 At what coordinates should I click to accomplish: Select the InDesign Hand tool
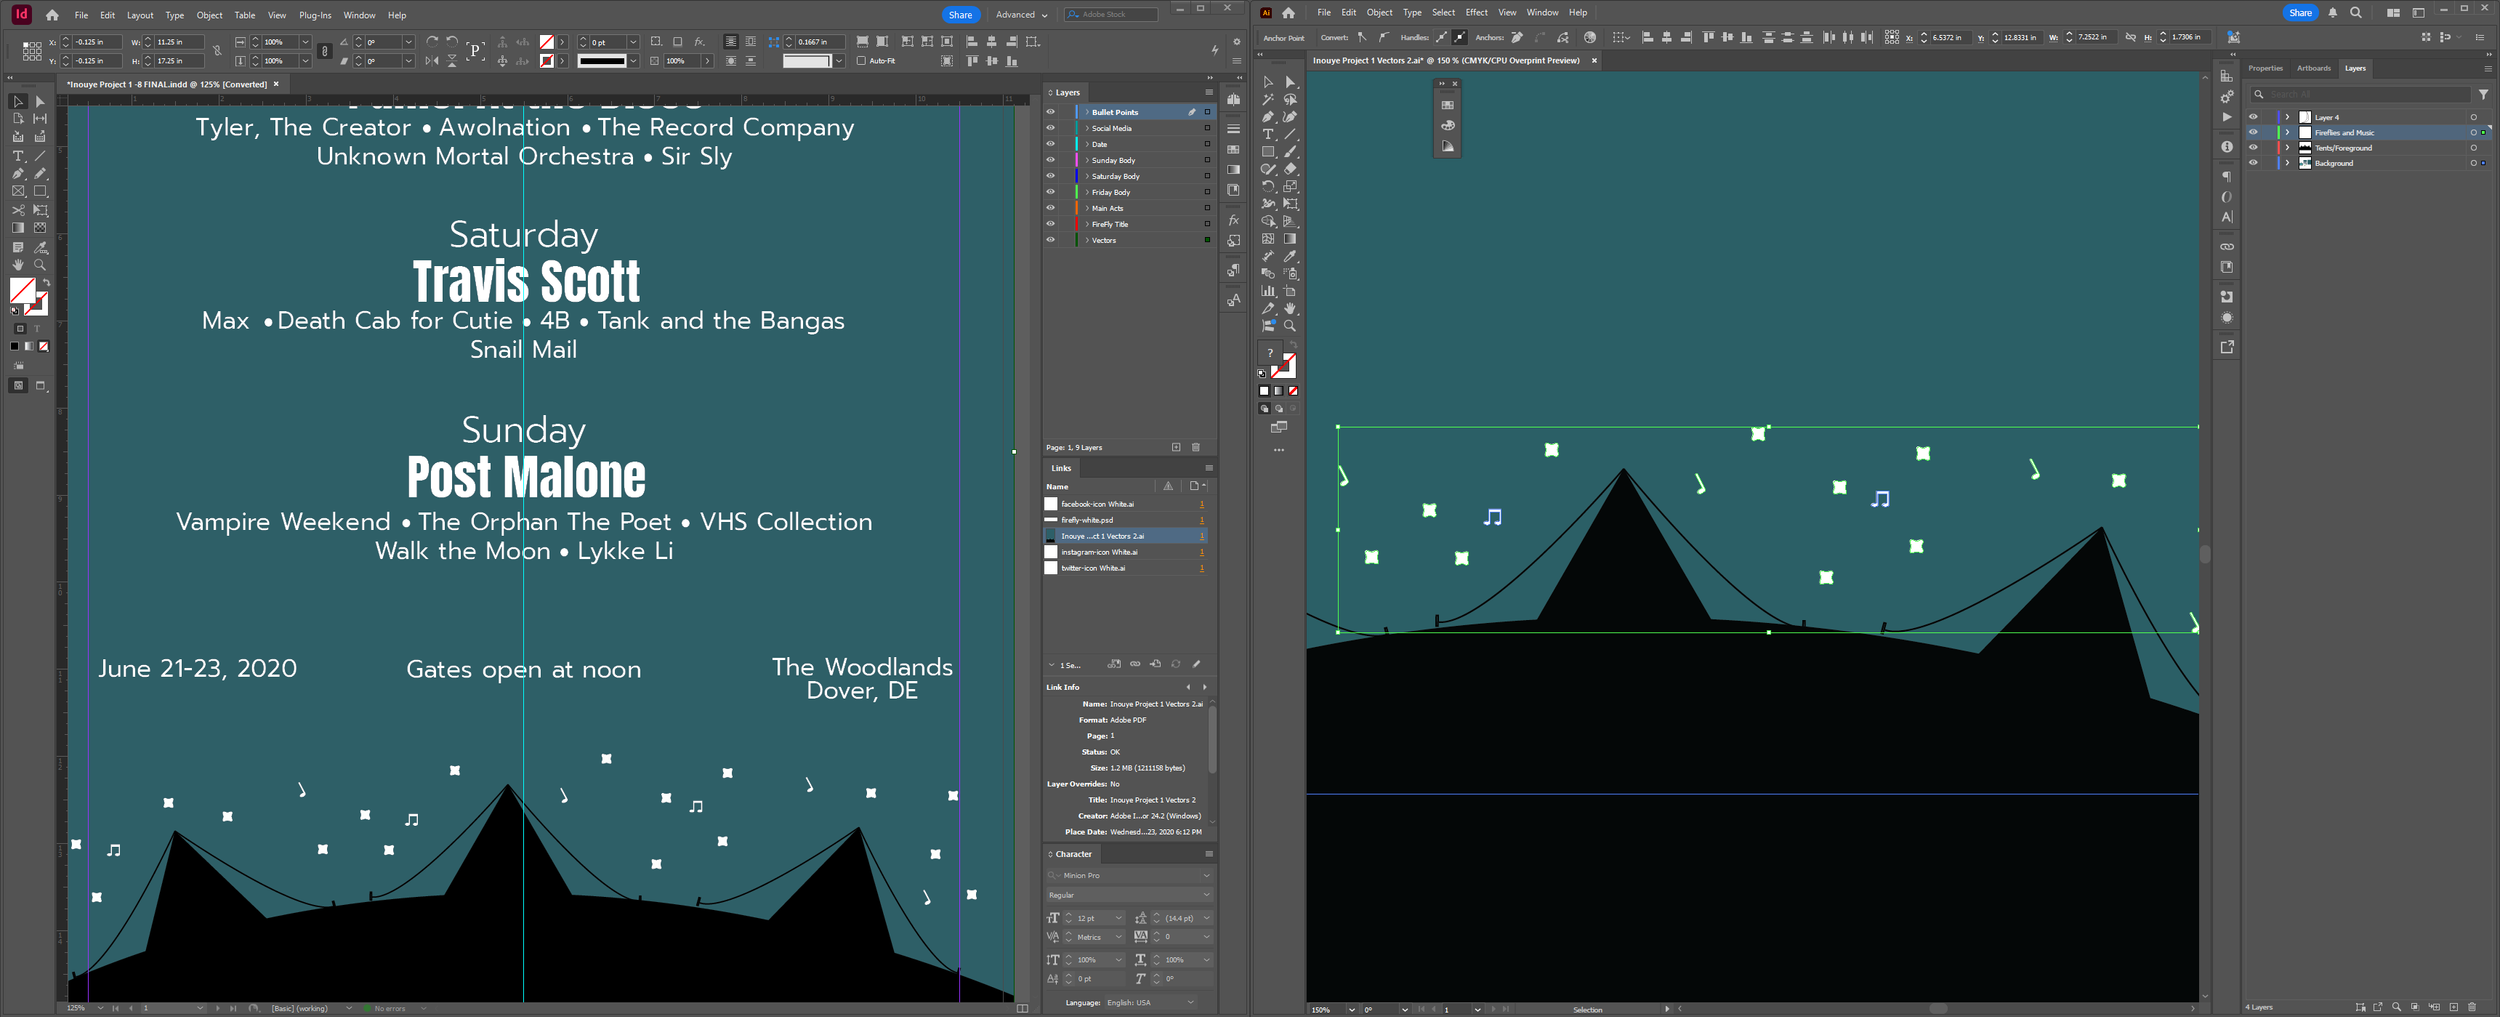click(18, 265)
